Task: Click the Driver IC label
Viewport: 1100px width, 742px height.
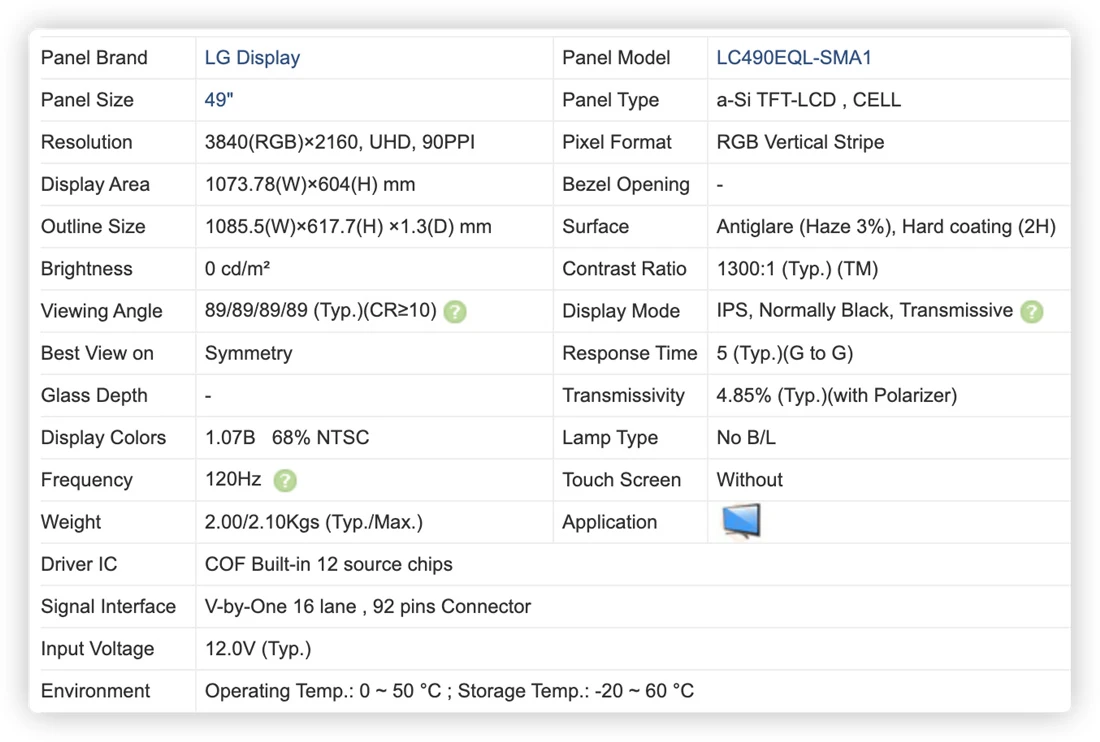Action: (x=79, y=565)
